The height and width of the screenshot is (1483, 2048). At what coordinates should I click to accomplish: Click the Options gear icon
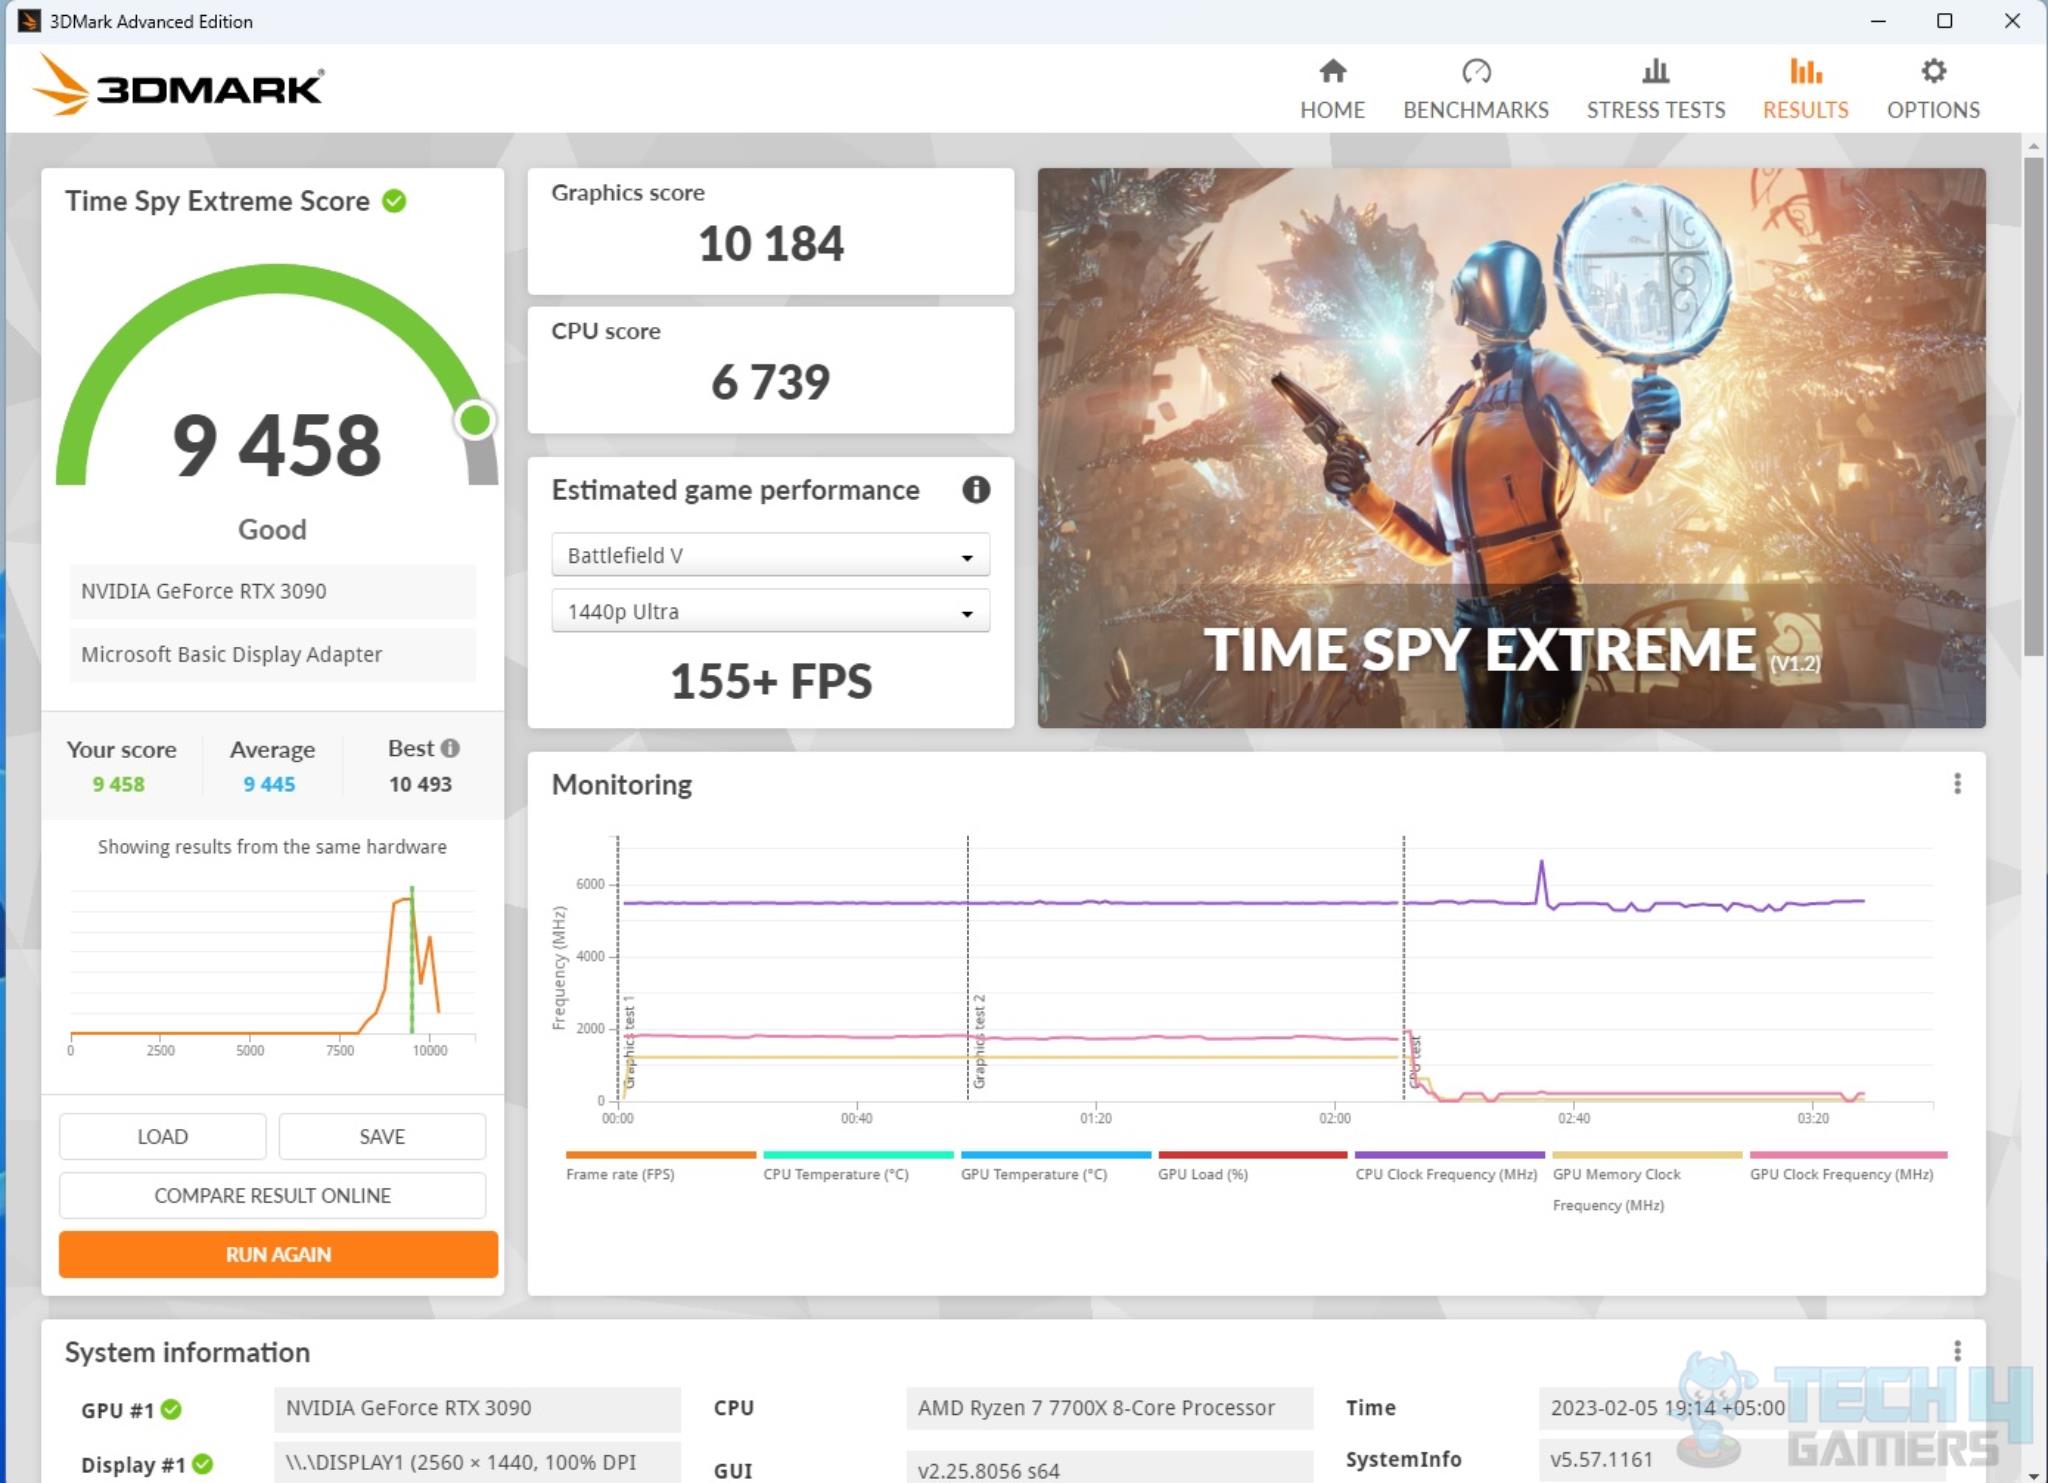pyautogui.click(x=1933, y=71)
